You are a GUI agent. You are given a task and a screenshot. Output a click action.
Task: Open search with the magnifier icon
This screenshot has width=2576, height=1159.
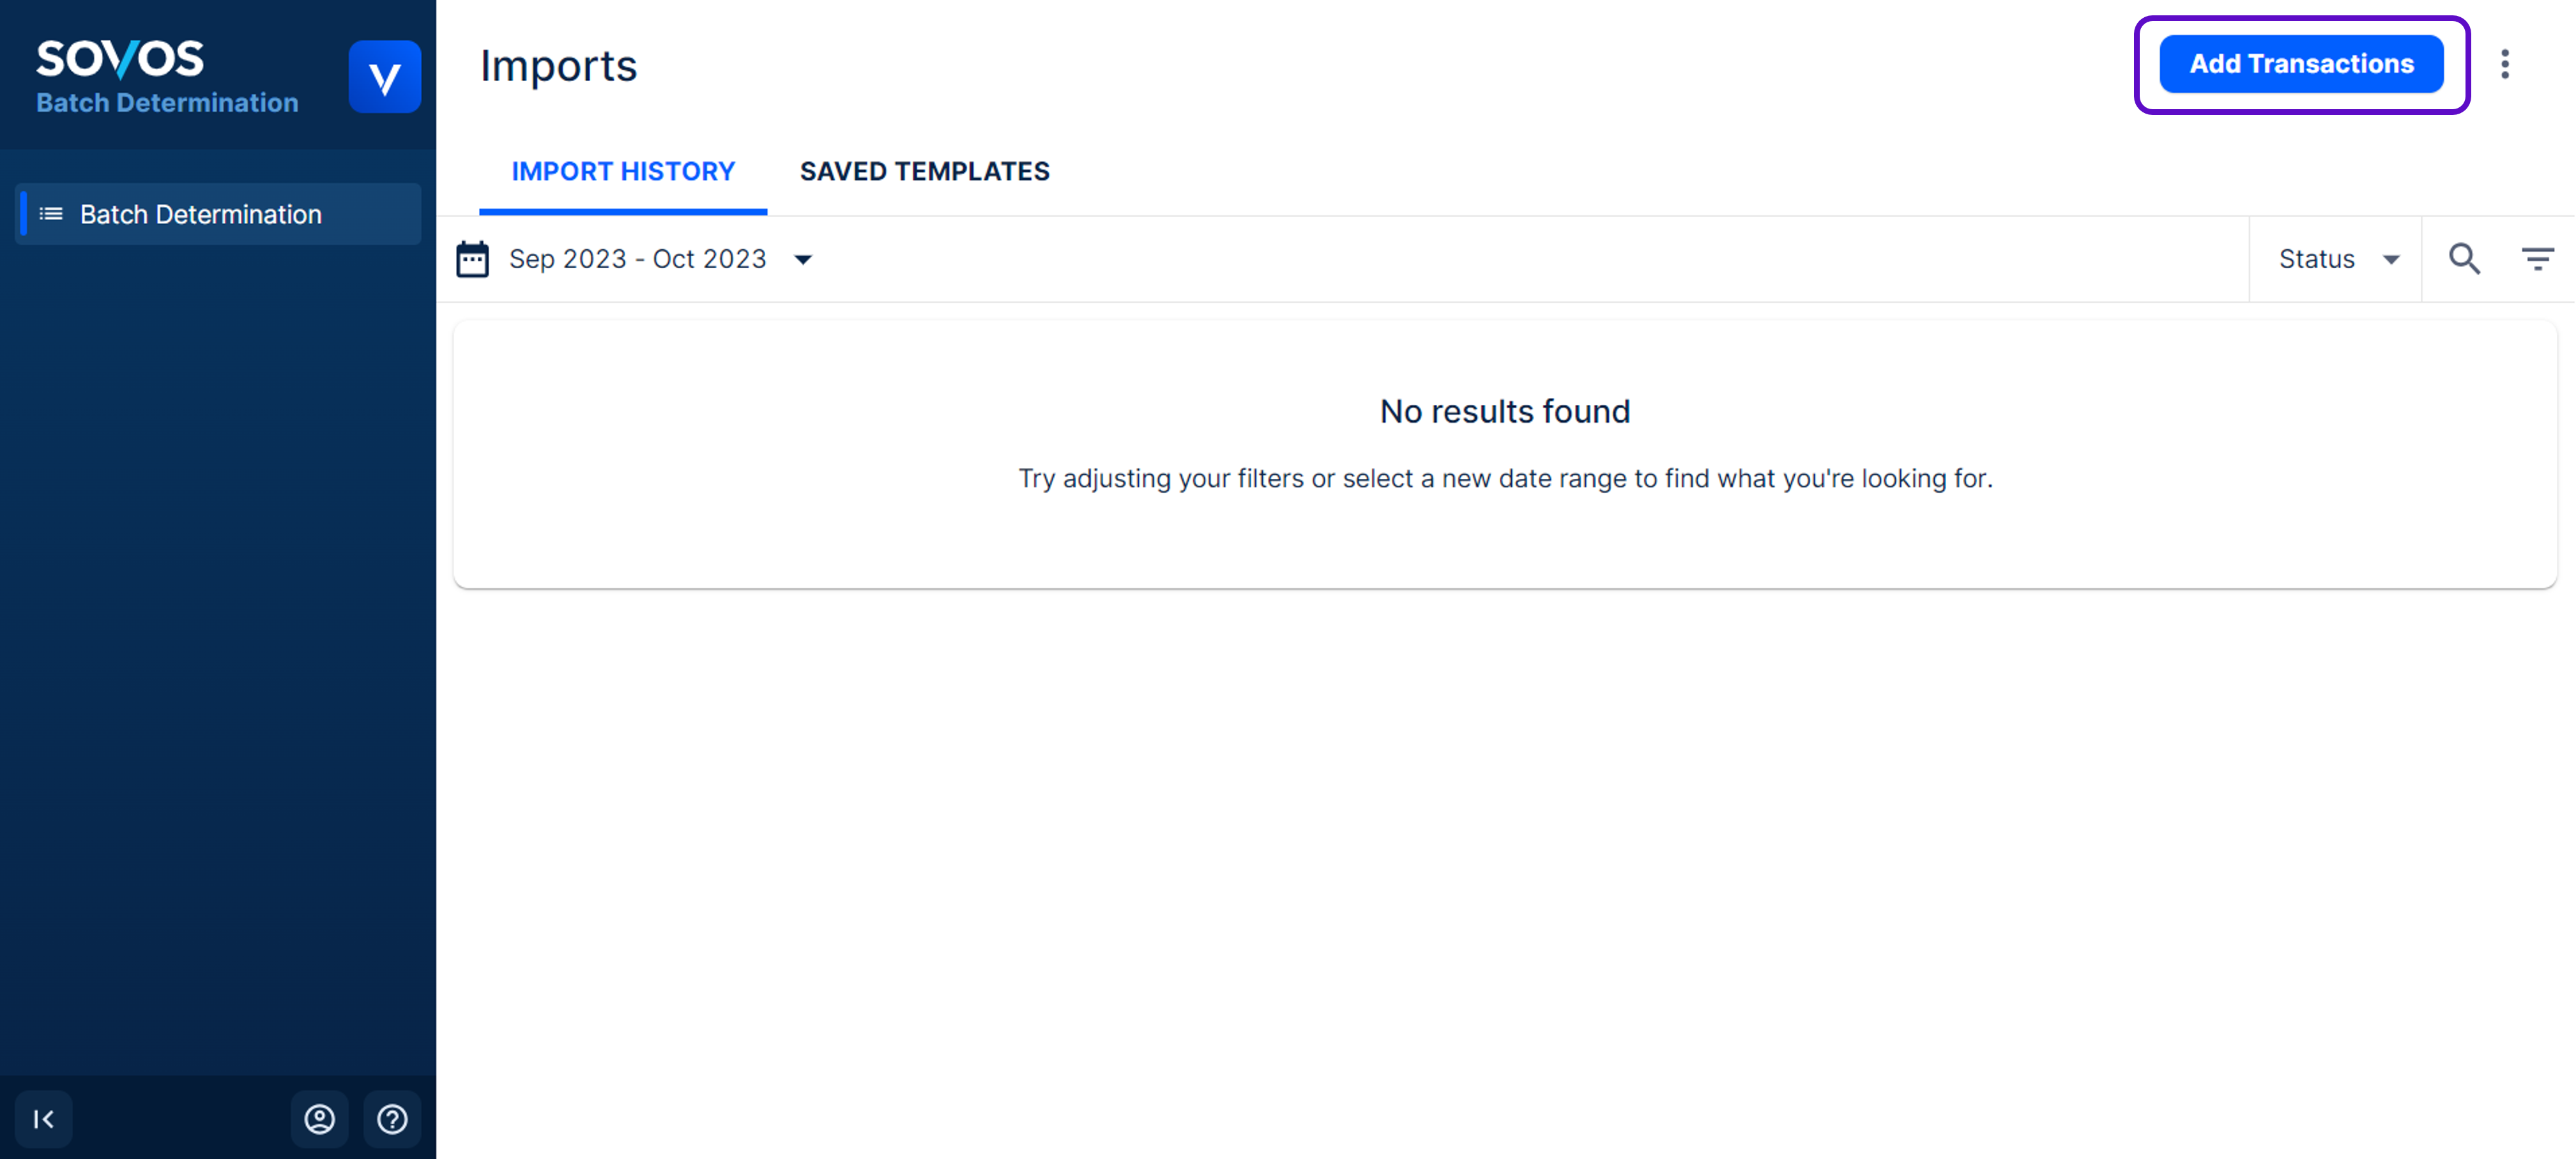pyautogui.click(x=2464, y=259)
